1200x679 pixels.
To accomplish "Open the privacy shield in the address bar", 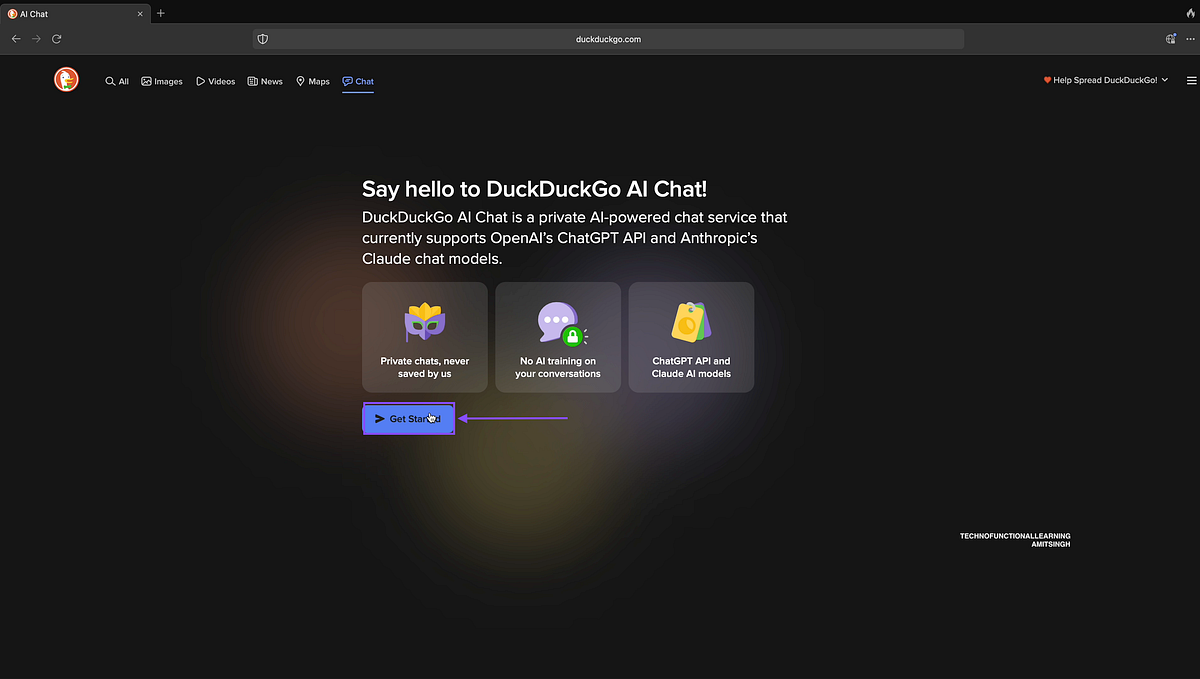I will [262, 38].
